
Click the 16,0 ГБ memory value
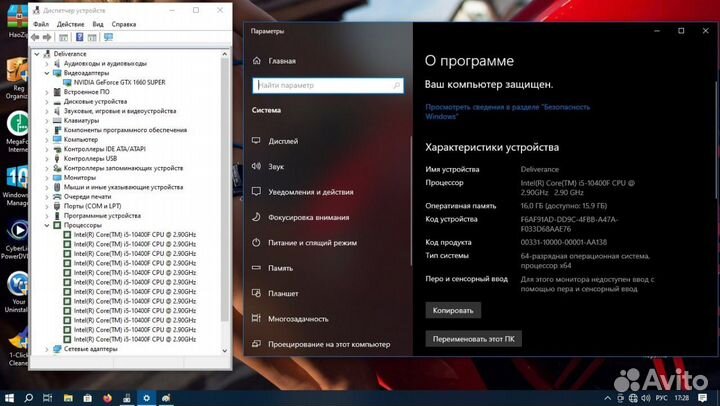click(x=563, y=206)
